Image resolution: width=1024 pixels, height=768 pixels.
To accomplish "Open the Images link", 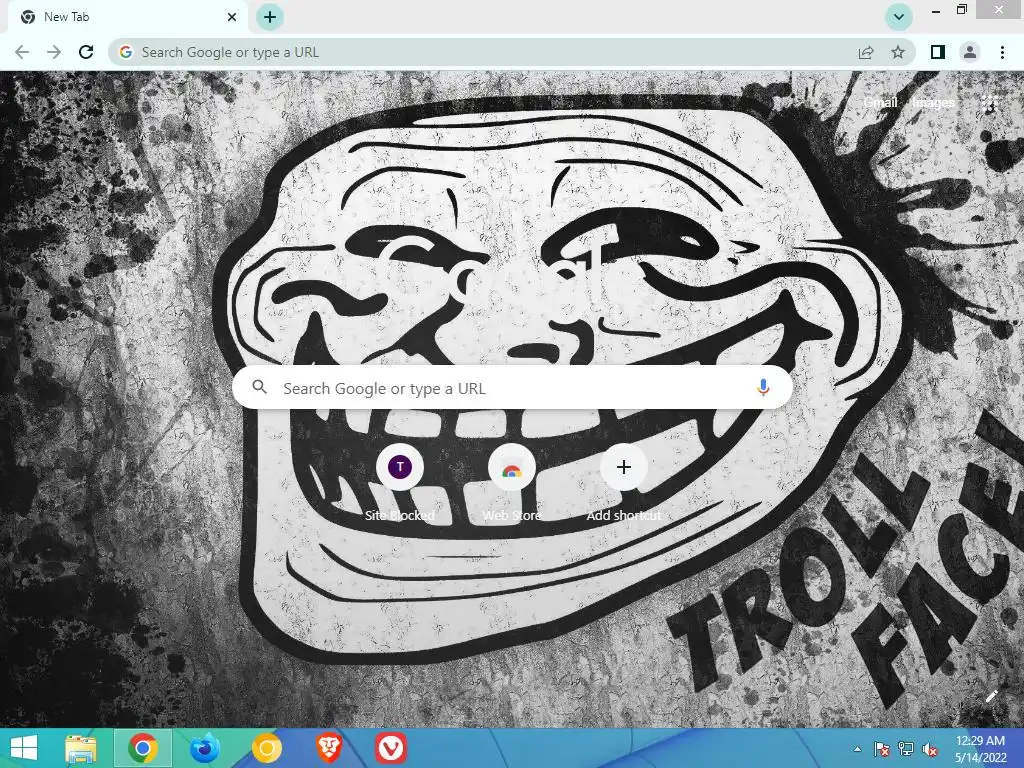I will tap(933, 103).
